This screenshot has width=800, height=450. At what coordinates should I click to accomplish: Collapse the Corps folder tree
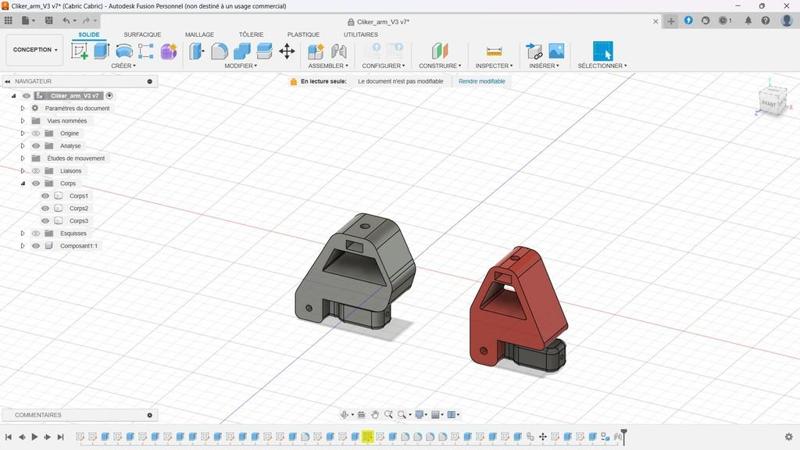click(x=22, y=183)
